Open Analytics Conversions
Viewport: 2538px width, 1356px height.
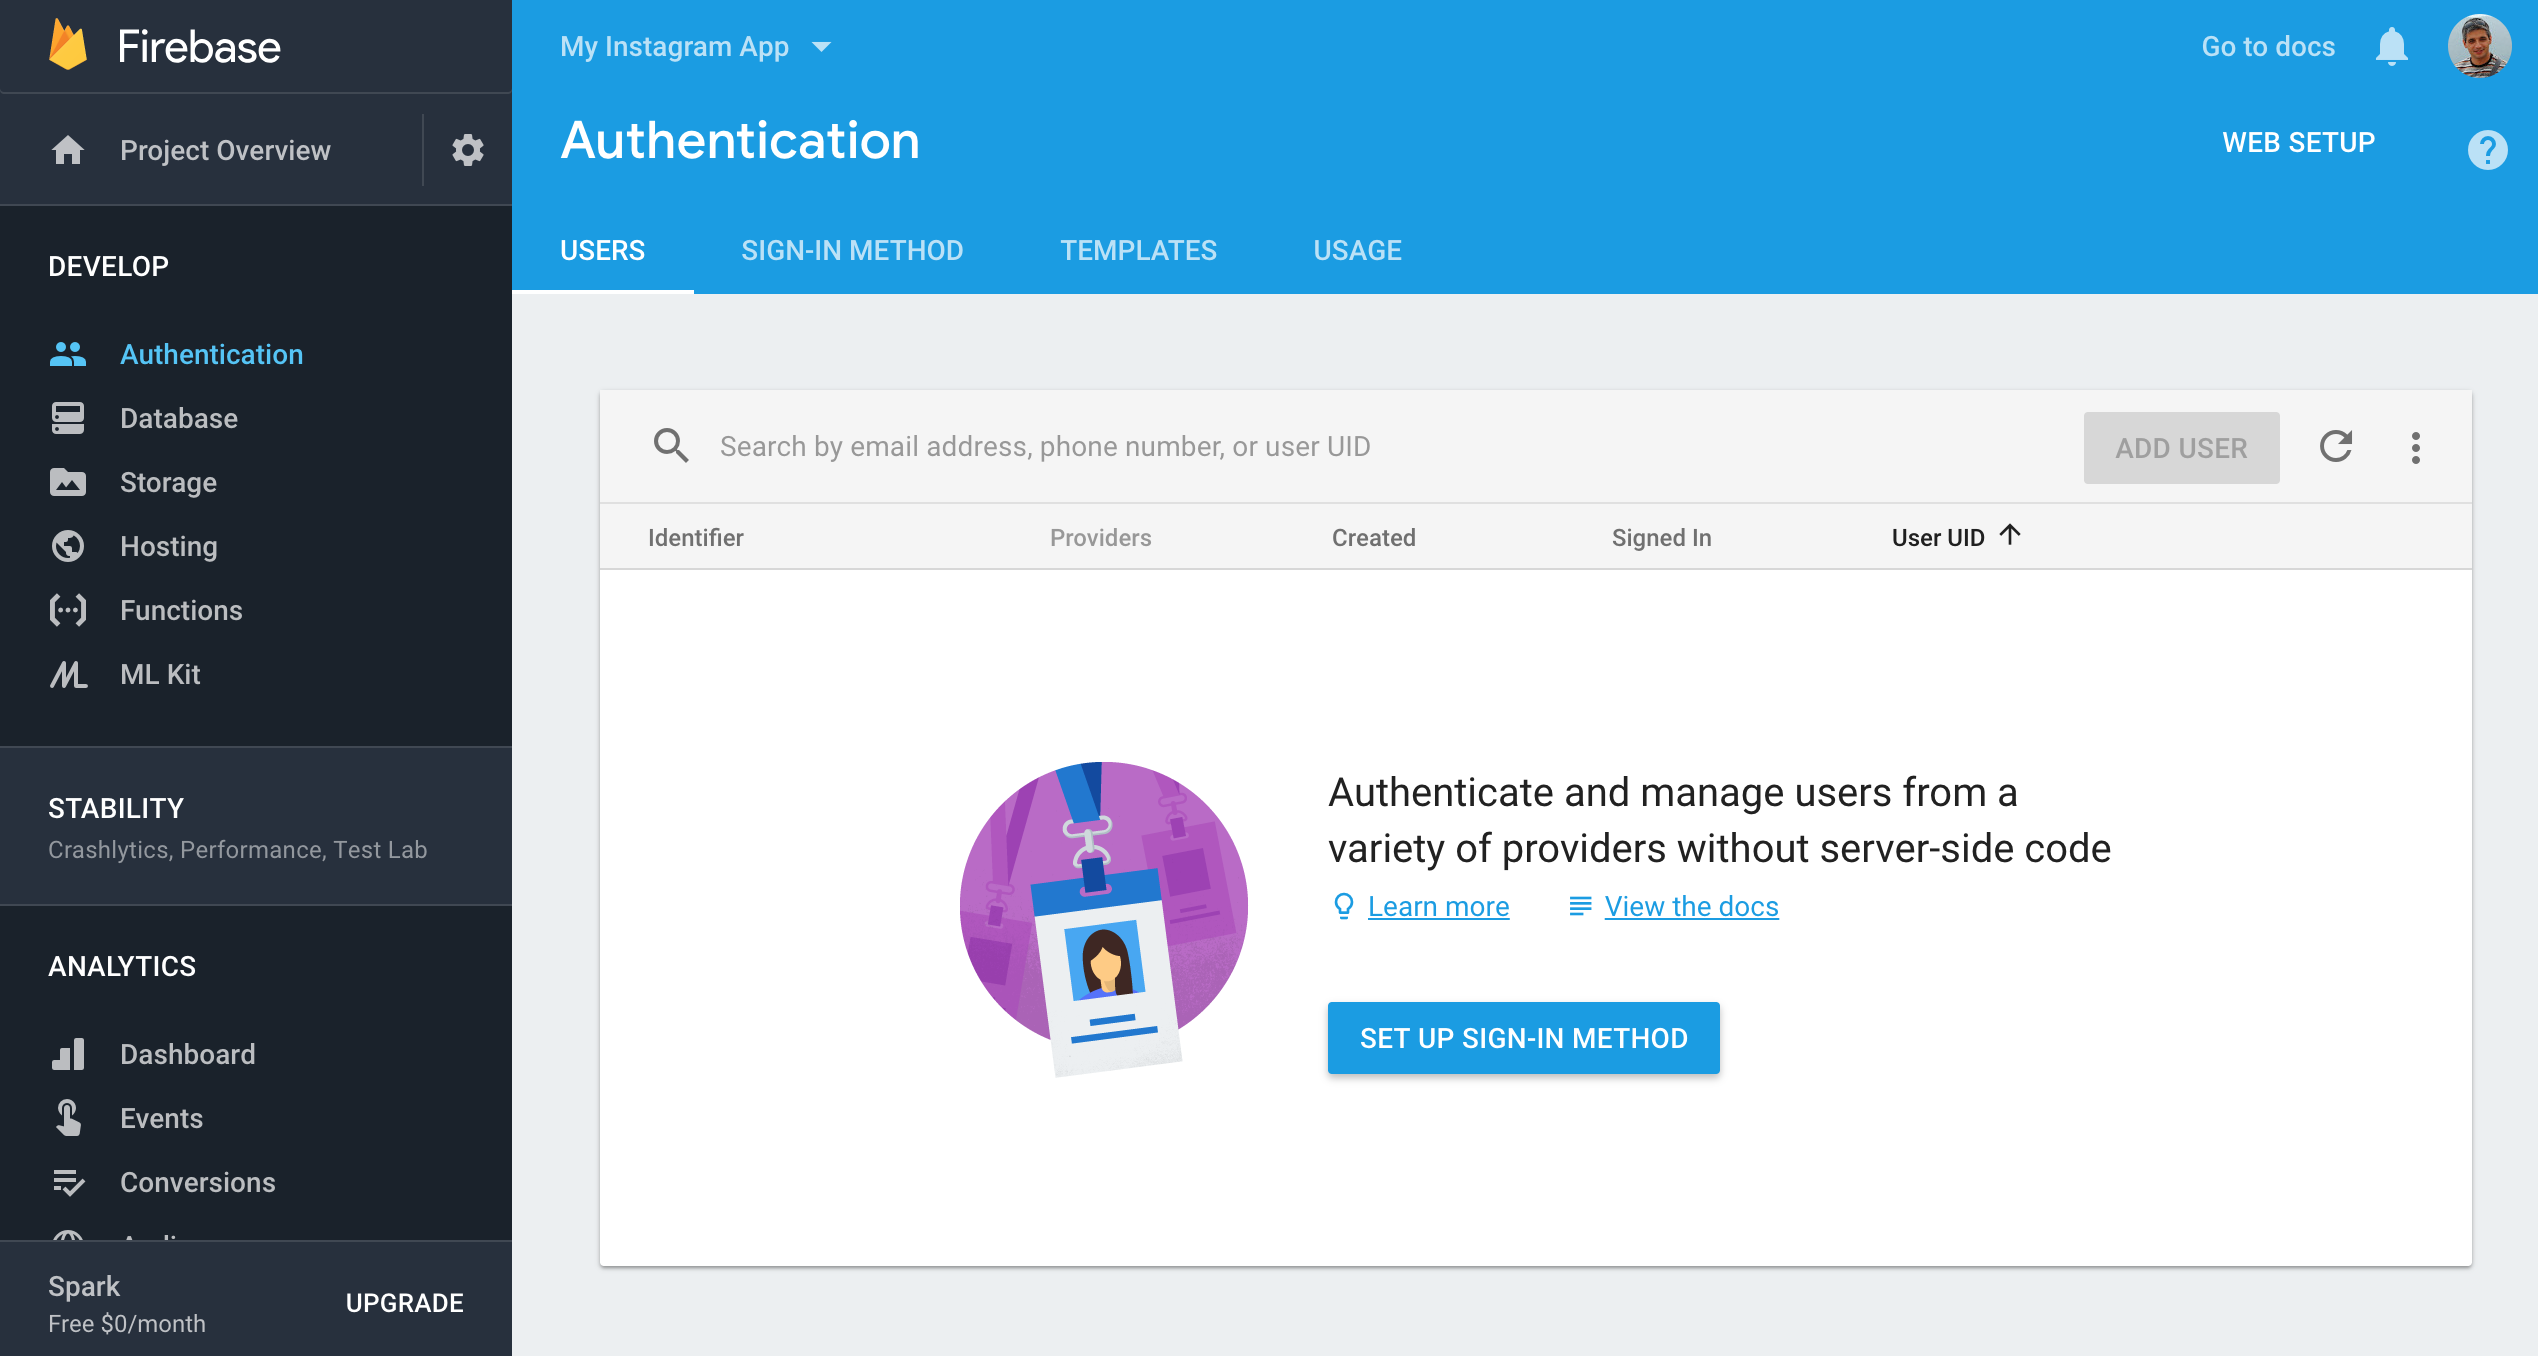(x=197, y=1182)
